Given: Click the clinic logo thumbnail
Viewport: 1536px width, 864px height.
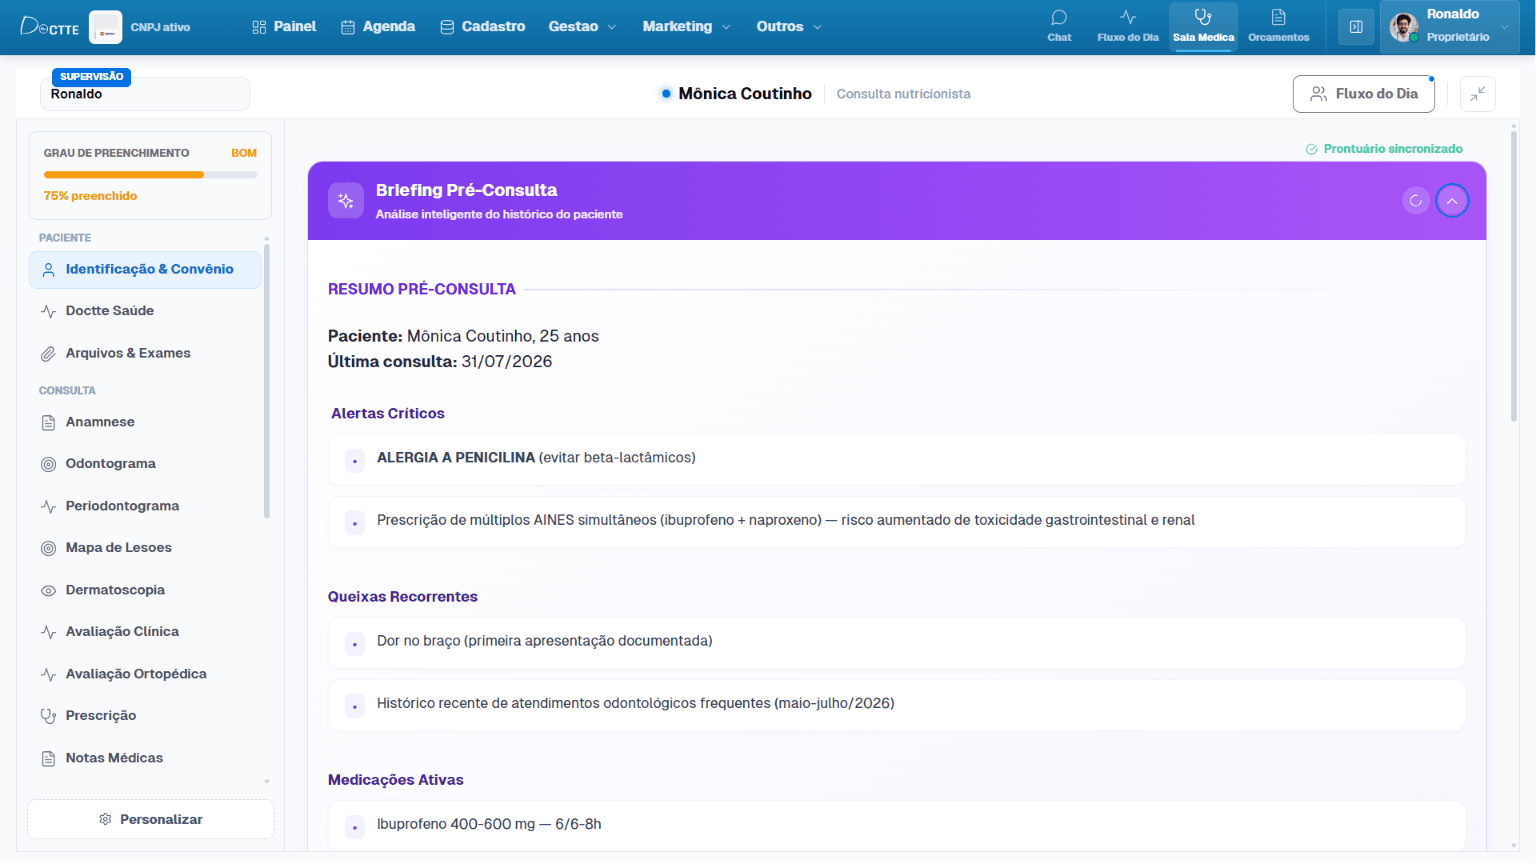Looking at the screenshot, I should [106, 27].
